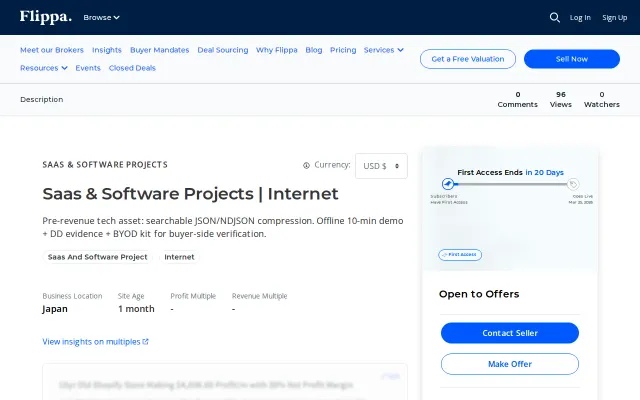The width and height of the screenshot is (640, 400).
Task: Expand the Browse dropdown
Action: 101,18
